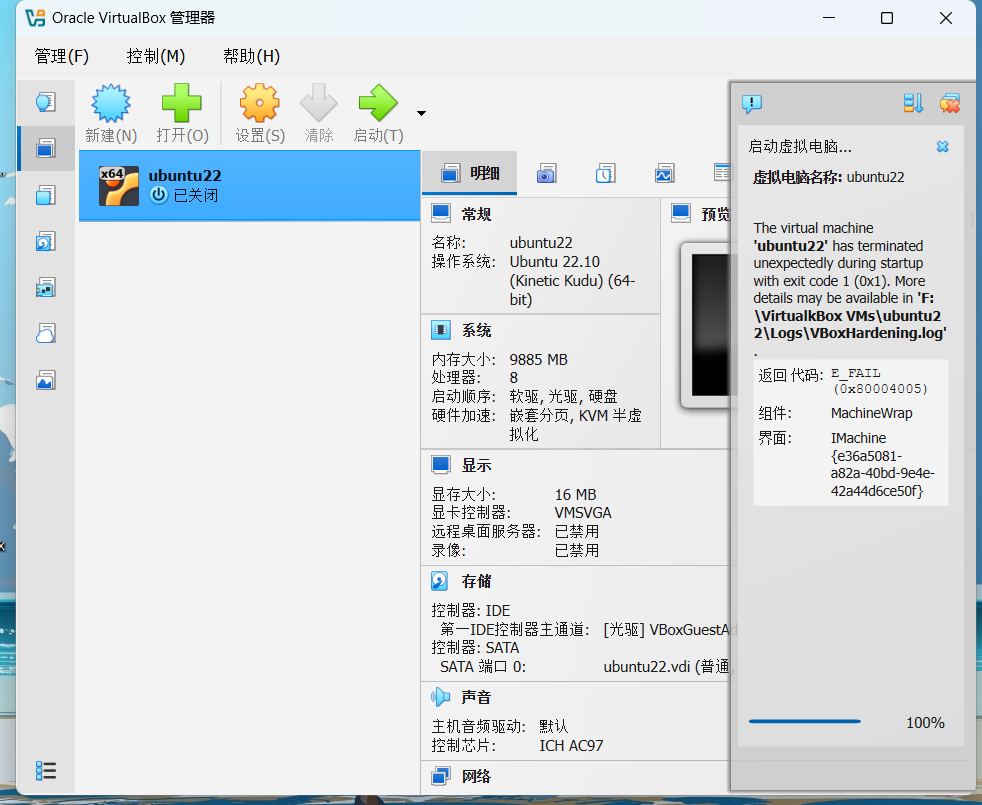The height and width of the screenshot is (805, 982).
Task: Open the 控制(M) menu
Action: point(156,56)
